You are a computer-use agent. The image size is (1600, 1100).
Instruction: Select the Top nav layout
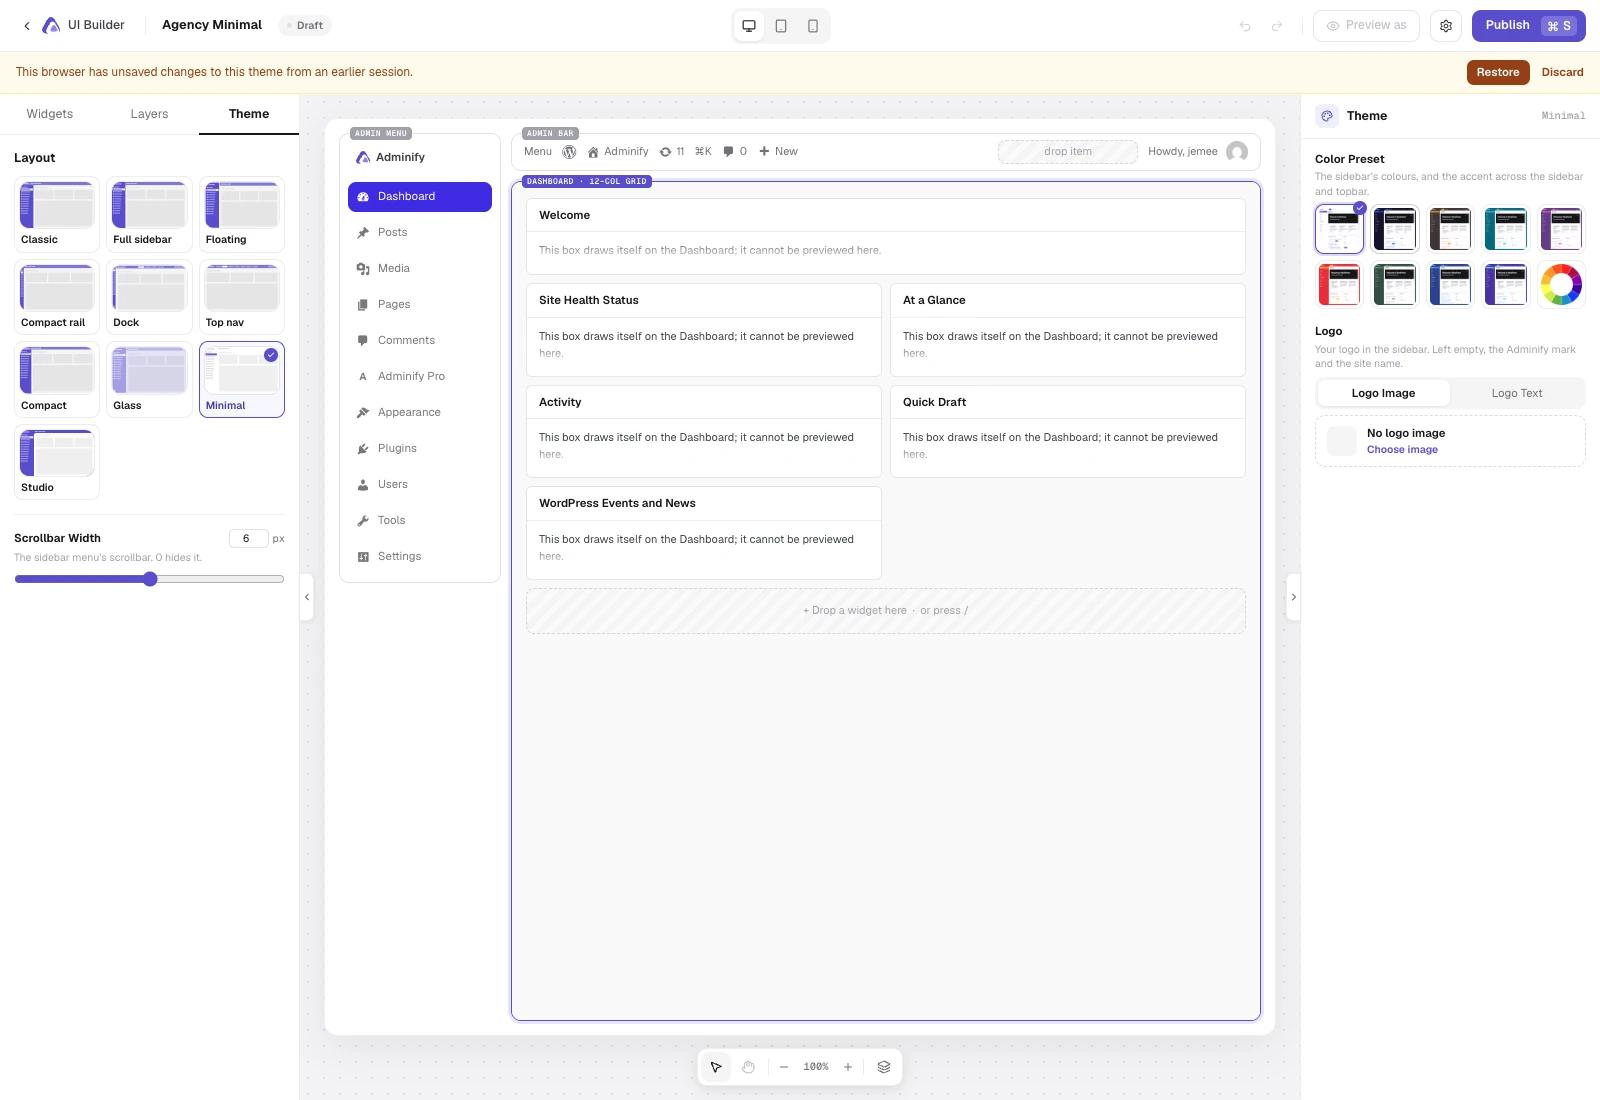pyautogui.click(x=242, y=297)
